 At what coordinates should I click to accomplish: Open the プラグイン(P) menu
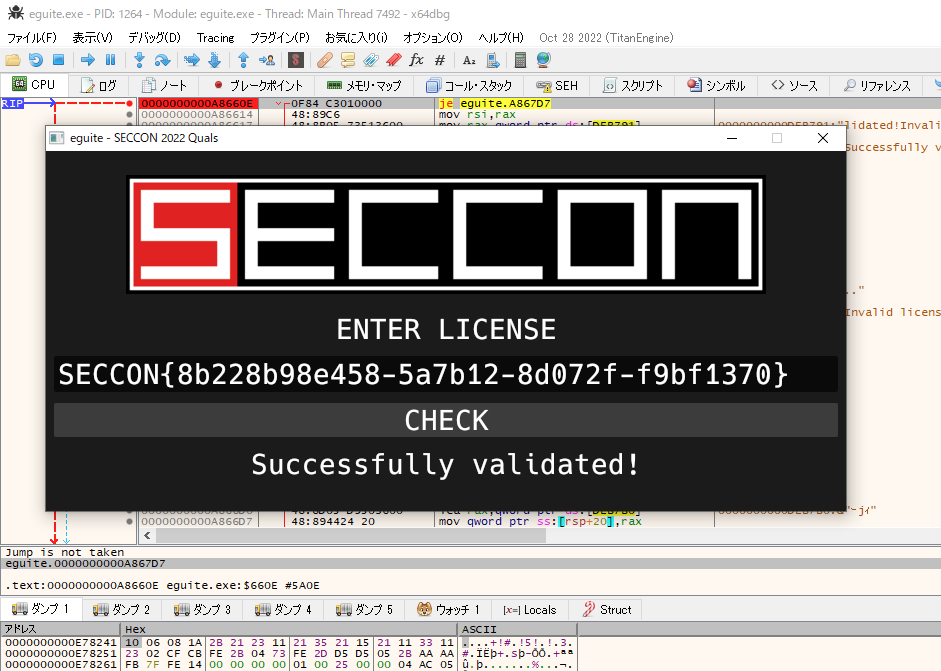coord(280,38)
